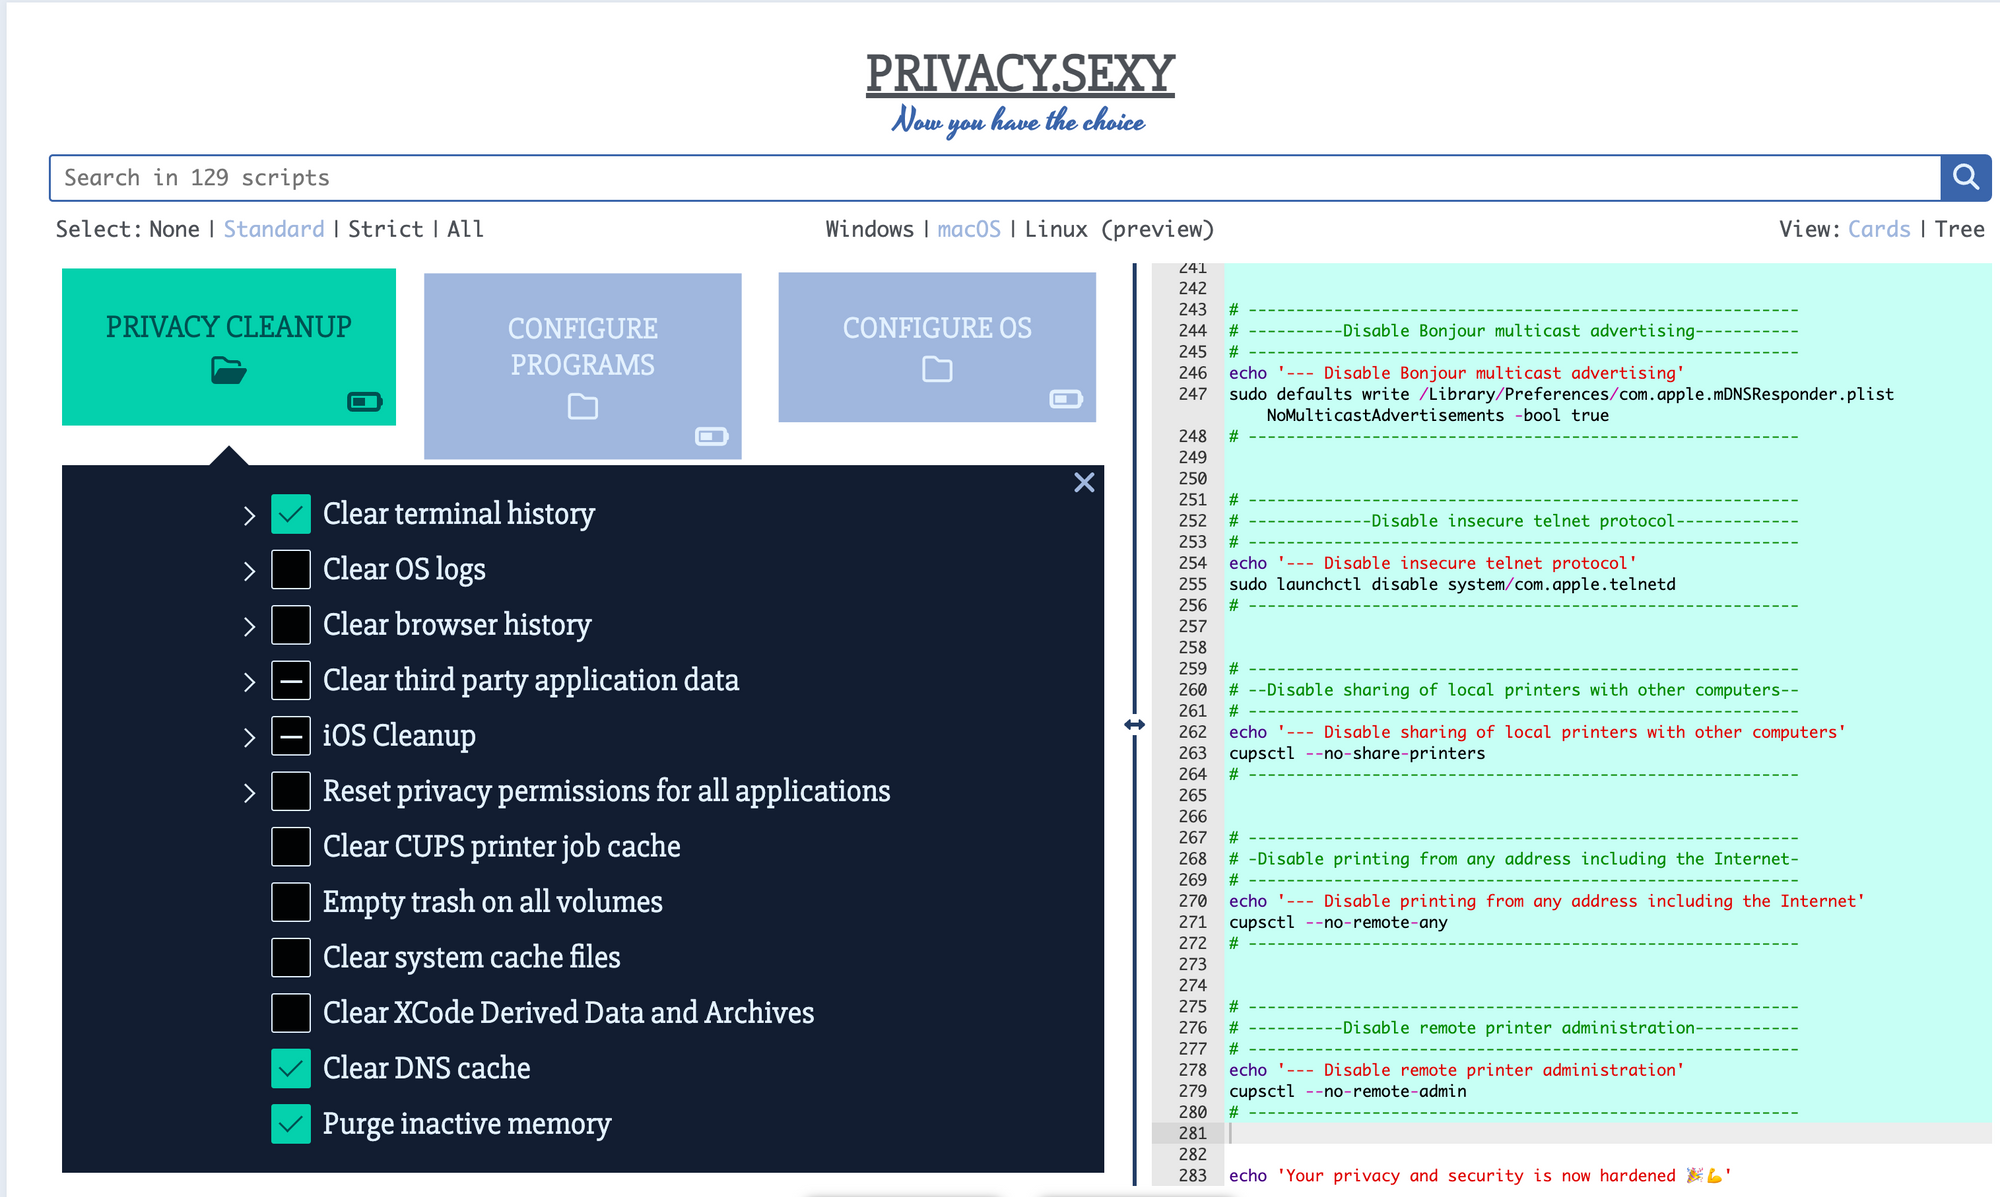Click the folder icon in Configure Programs card
This screenshot has width=2000, height=1197.
point(582,407)
